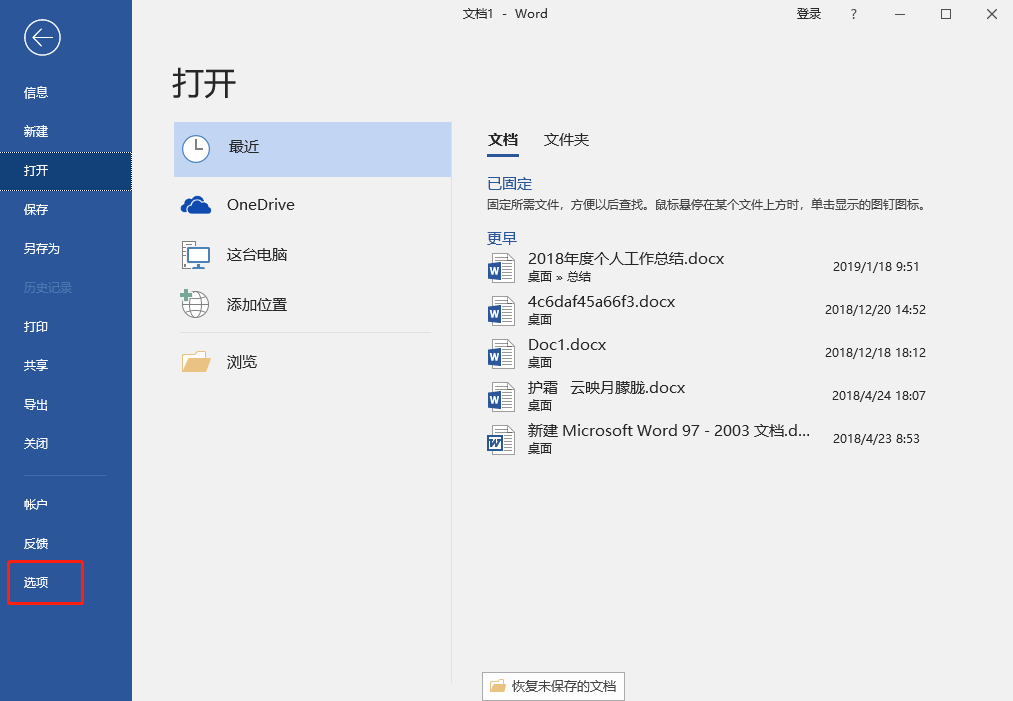Select the 文档 tab
The width and height of the screenshot is (1013, 701).
tap(503, 140)
